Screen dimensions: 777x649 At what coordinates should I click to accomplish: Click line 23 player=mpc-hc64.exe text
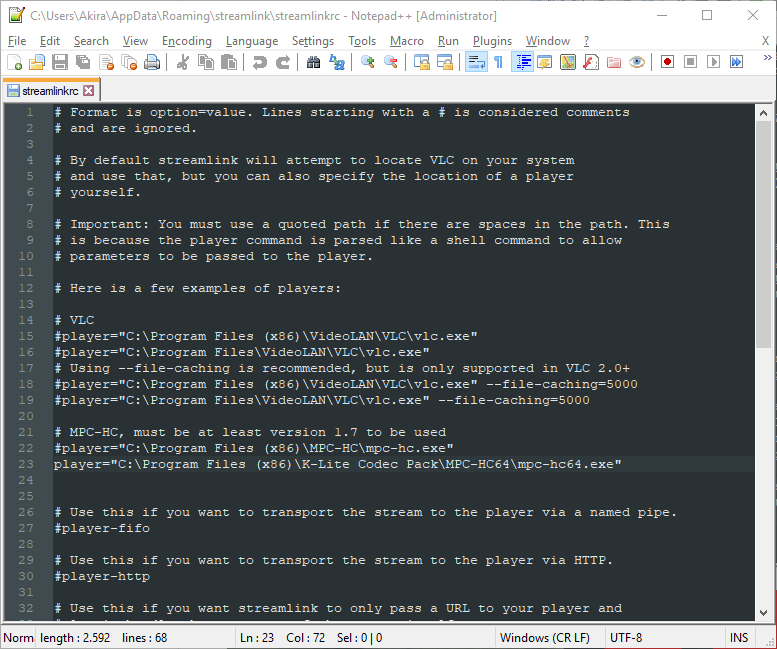[x=337, y=464]
